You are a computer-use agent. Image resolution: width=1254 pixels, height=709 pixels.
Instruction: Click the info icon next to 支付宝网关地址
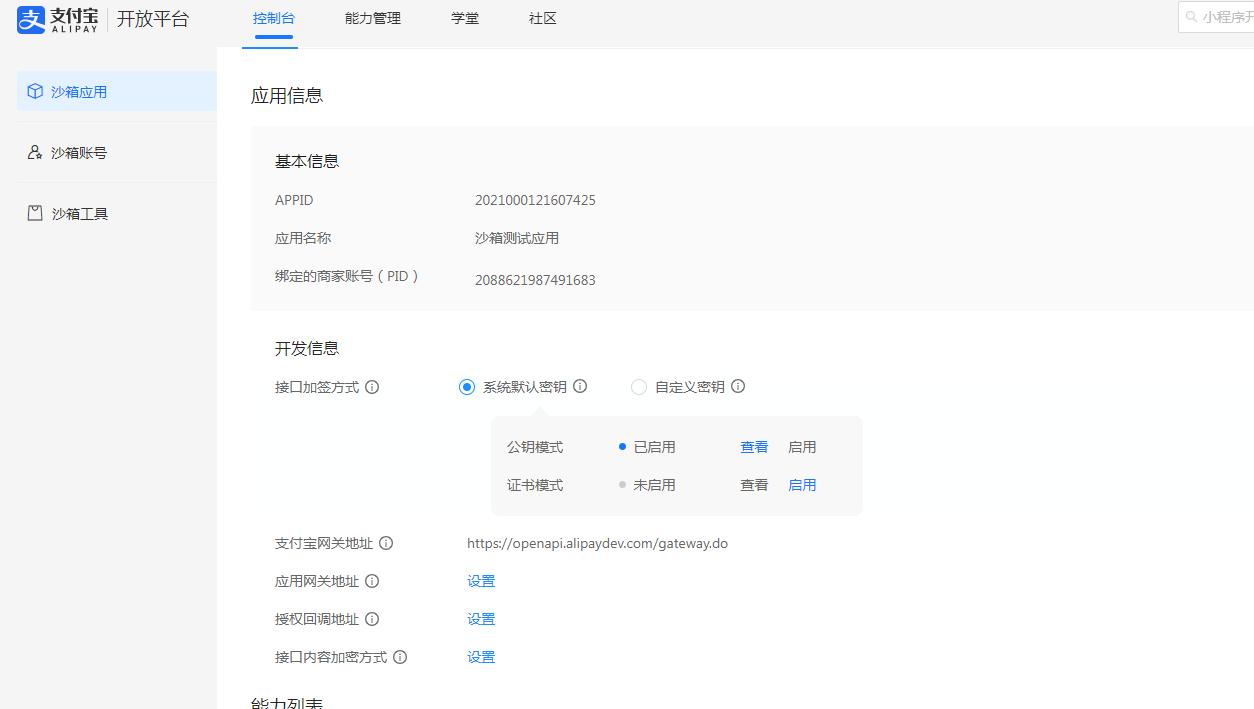tap(388, 543)
